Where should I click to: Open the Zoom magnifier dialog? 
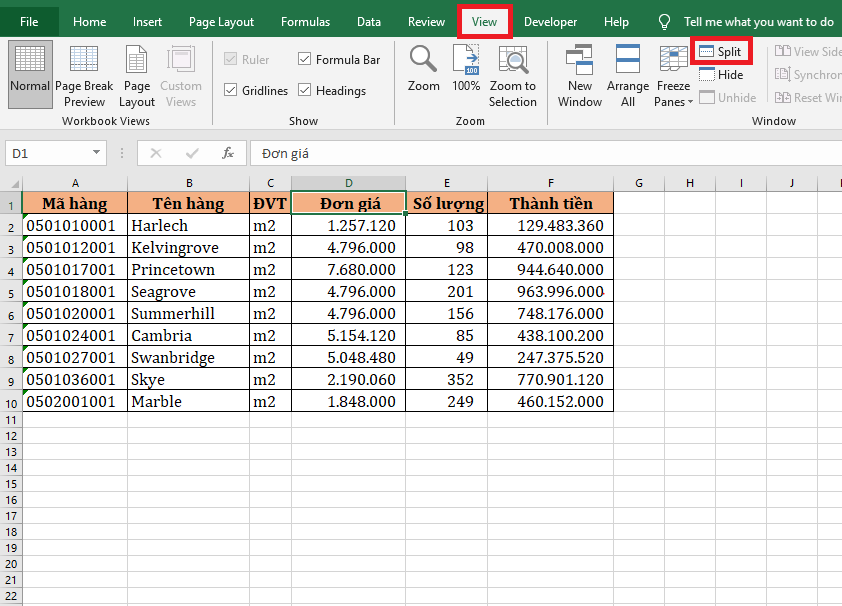[423, 70]
